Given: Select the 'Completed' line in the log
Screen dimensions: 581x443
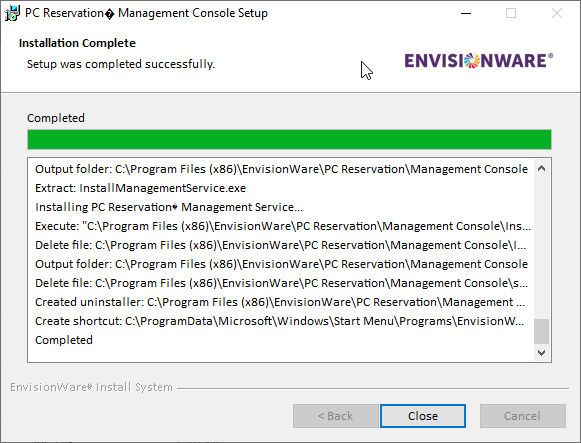Looking at the screenshot, I should coord(64,340).
